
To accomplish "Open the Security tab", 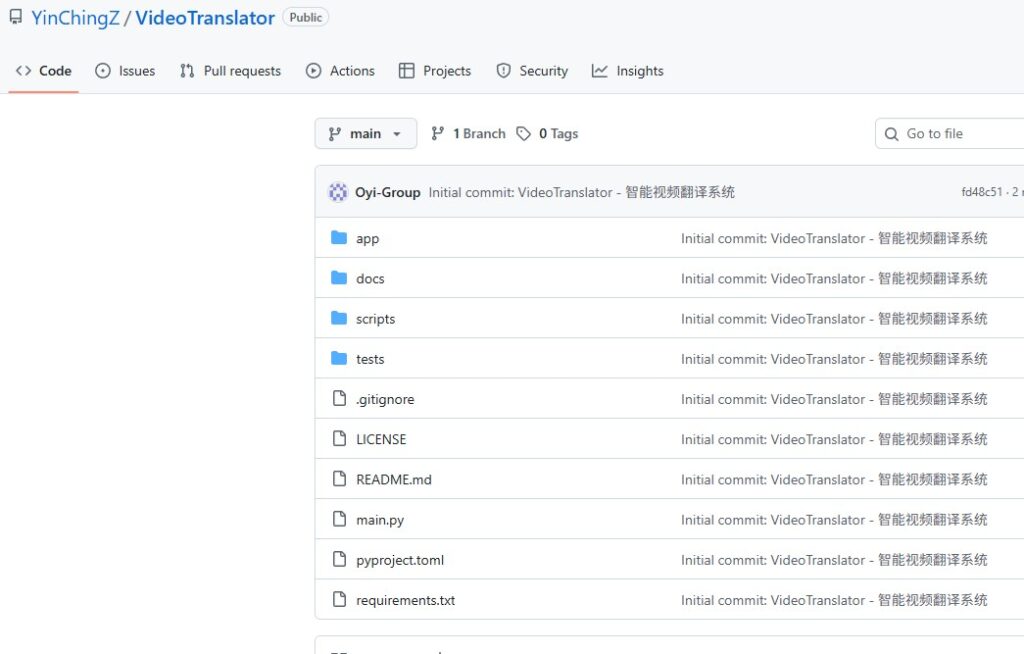I will coord(532,71).
